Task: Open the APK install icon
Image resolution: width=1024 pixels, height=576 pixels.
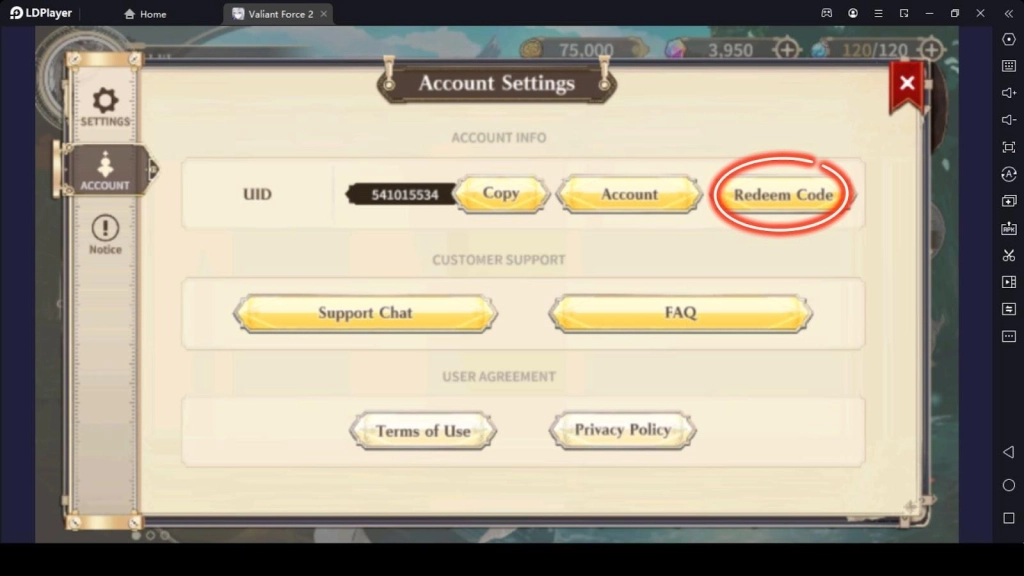Action: pyautogui.click(x=1009, y=228)
